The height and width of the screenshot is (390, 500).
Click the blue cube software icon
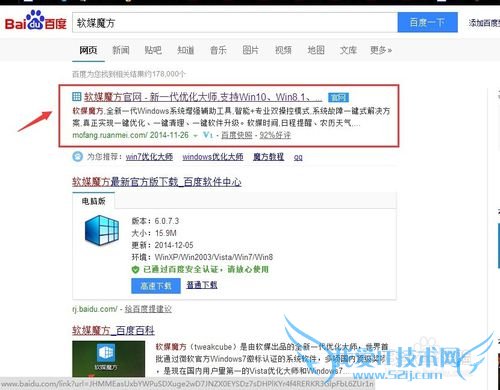pos(102,230)
